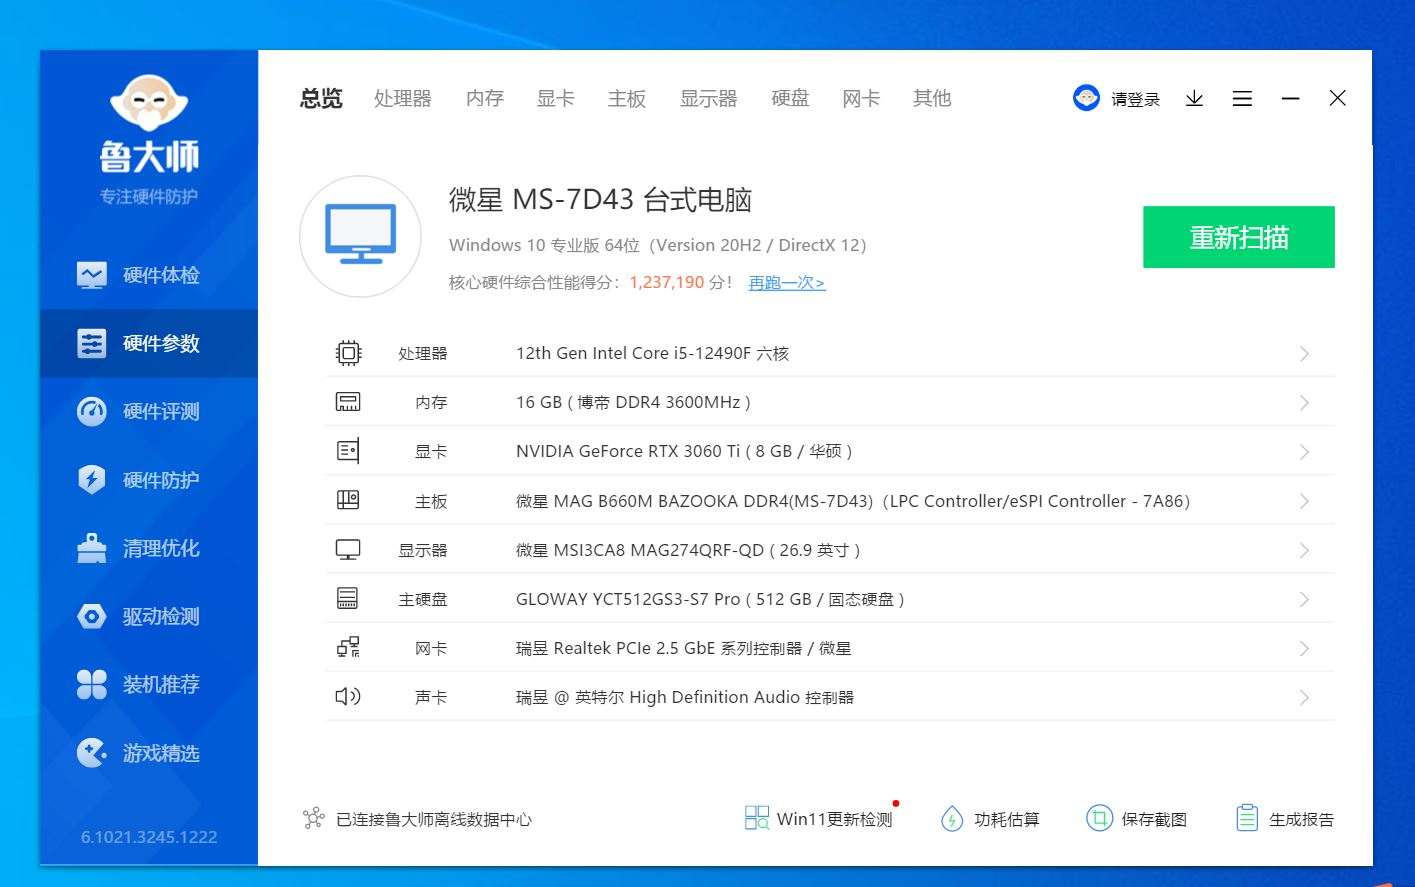Image resolution: width=1415 pixels, height=887 pixels.
Task: Switch to the 硬盘 tab
Action: 790,98
